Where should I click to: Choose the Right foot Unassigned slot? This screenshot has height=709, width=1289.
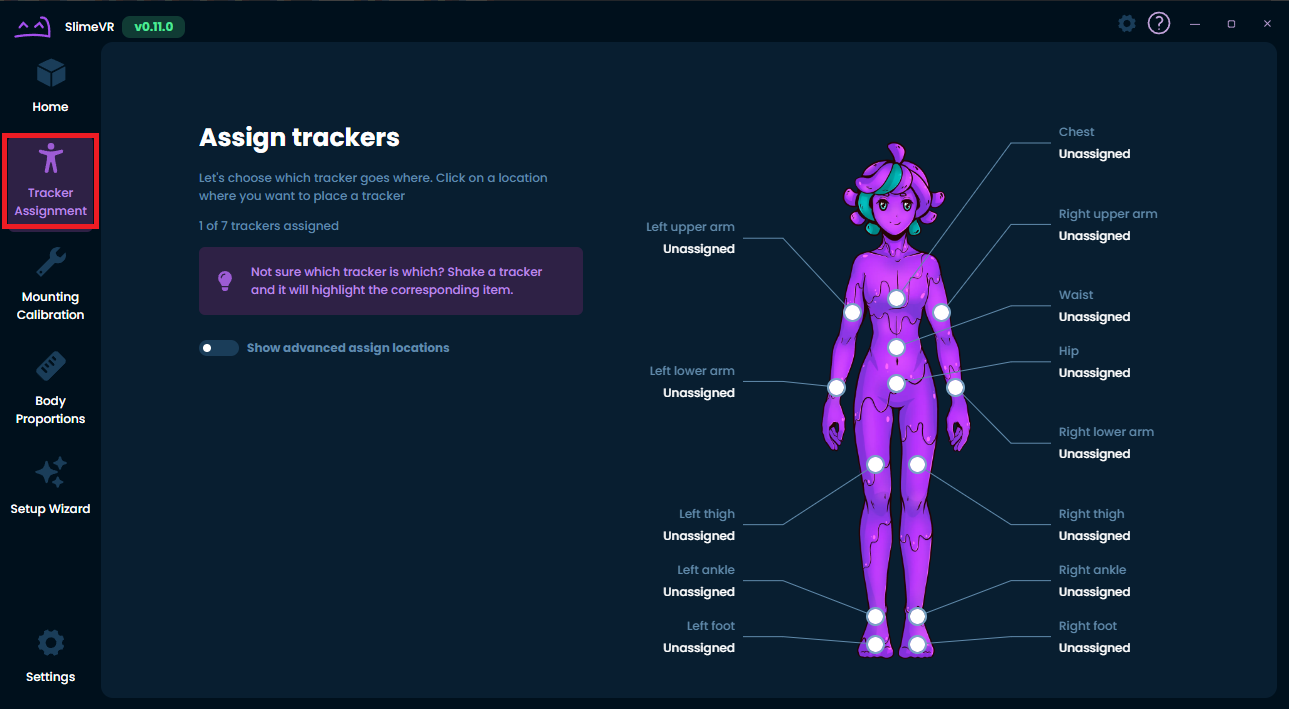point(1093,647)
